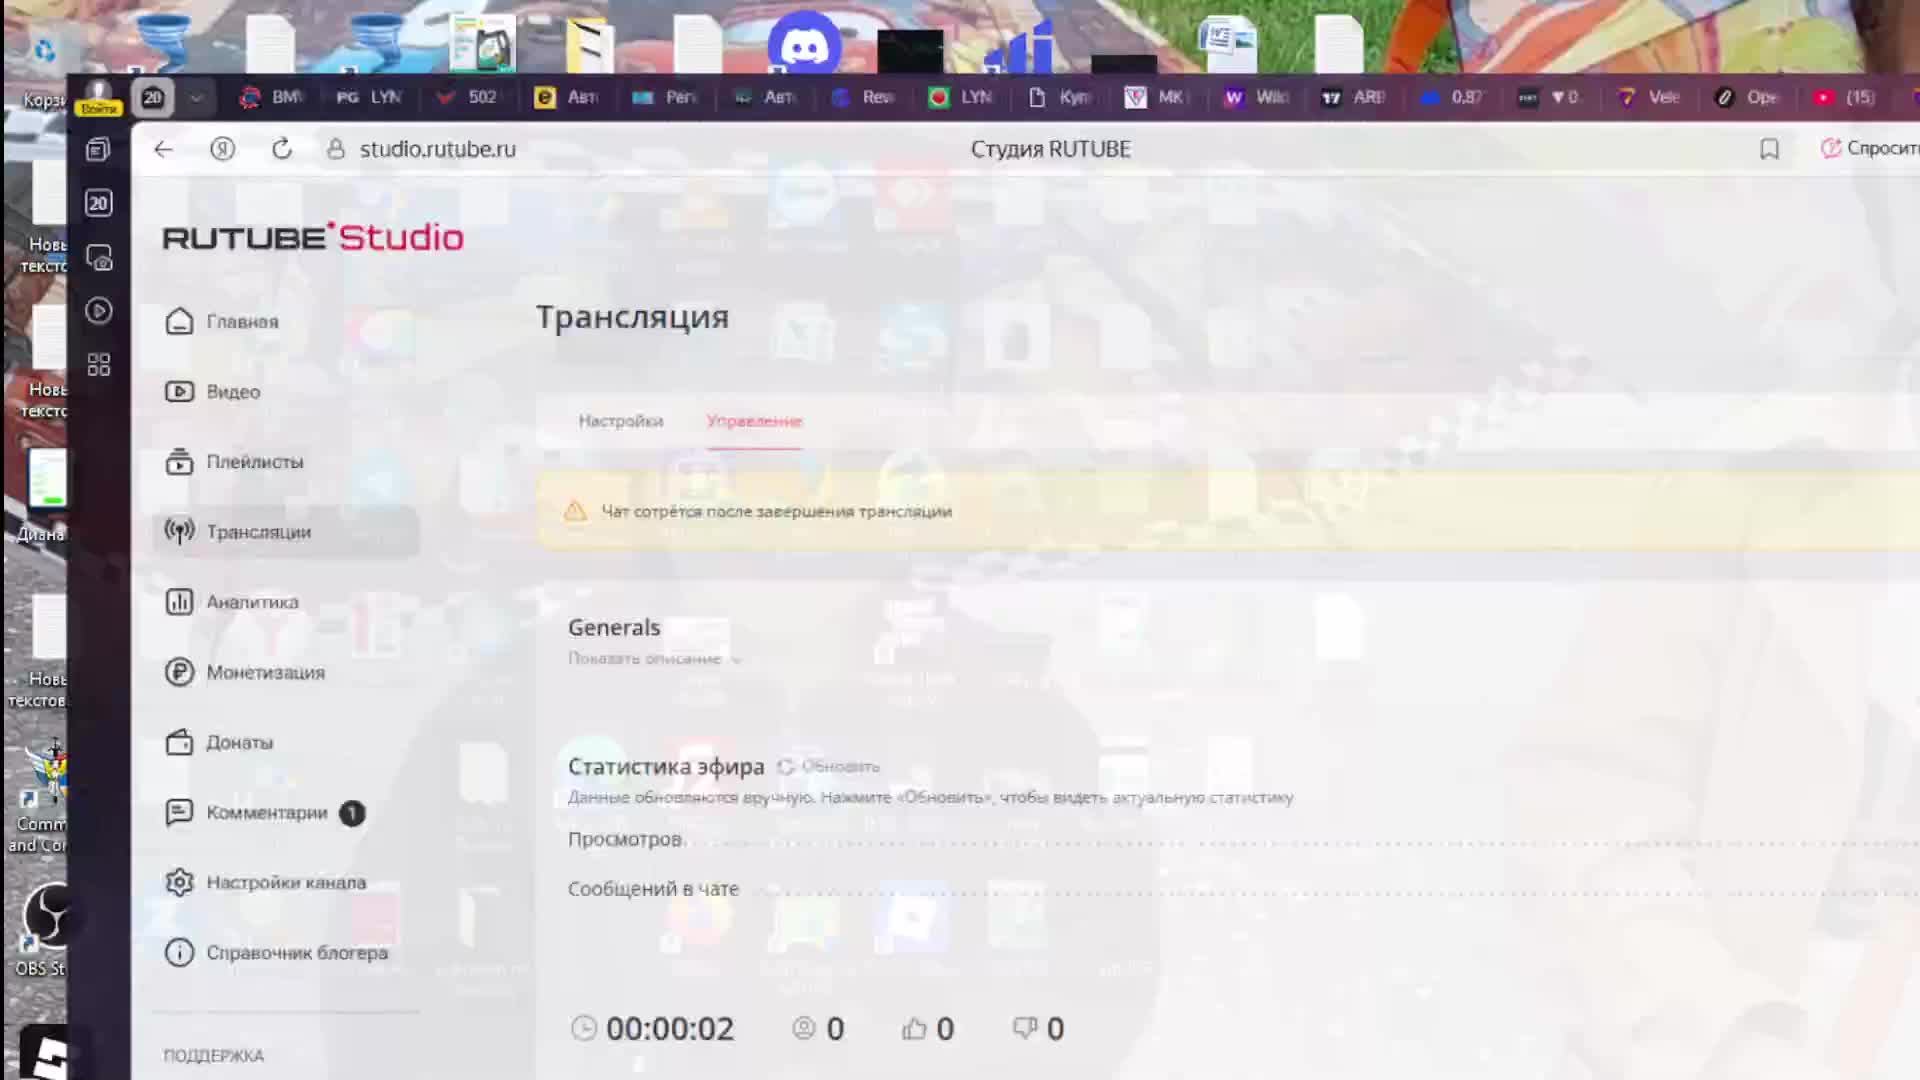Open the Discord icon on the desktop
The width and height of the screenshot is (1920, 1080).
tap(804, 45)
